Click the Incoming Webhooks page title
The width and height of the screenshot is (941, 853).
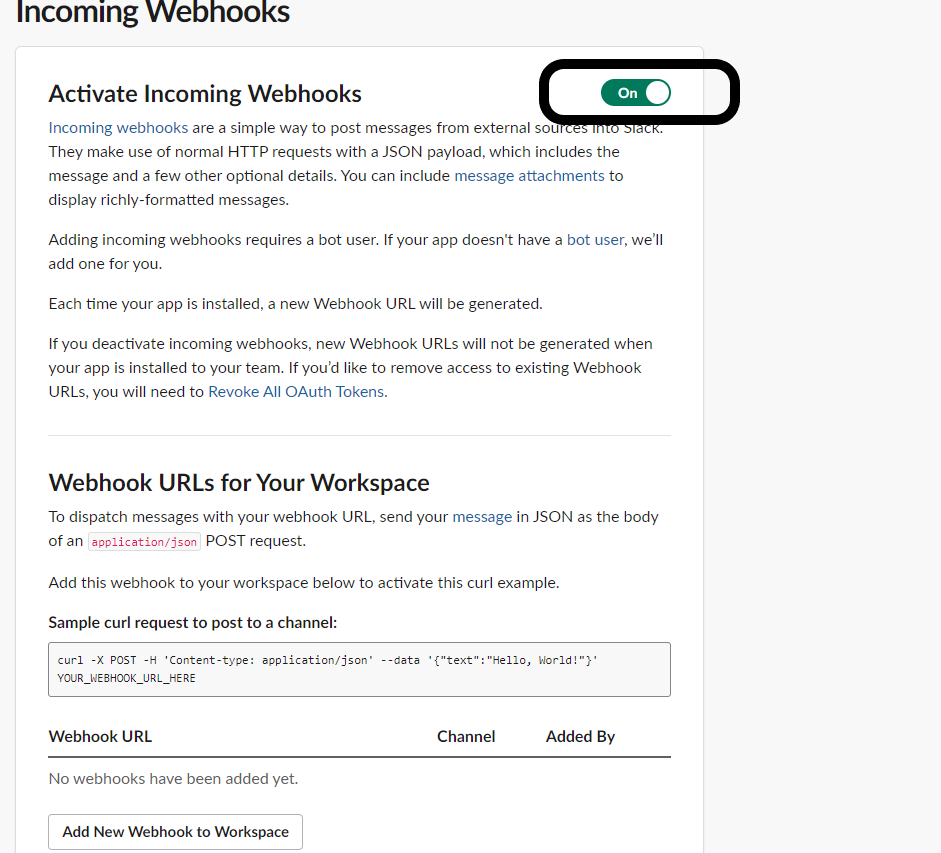tap(152, 12)
